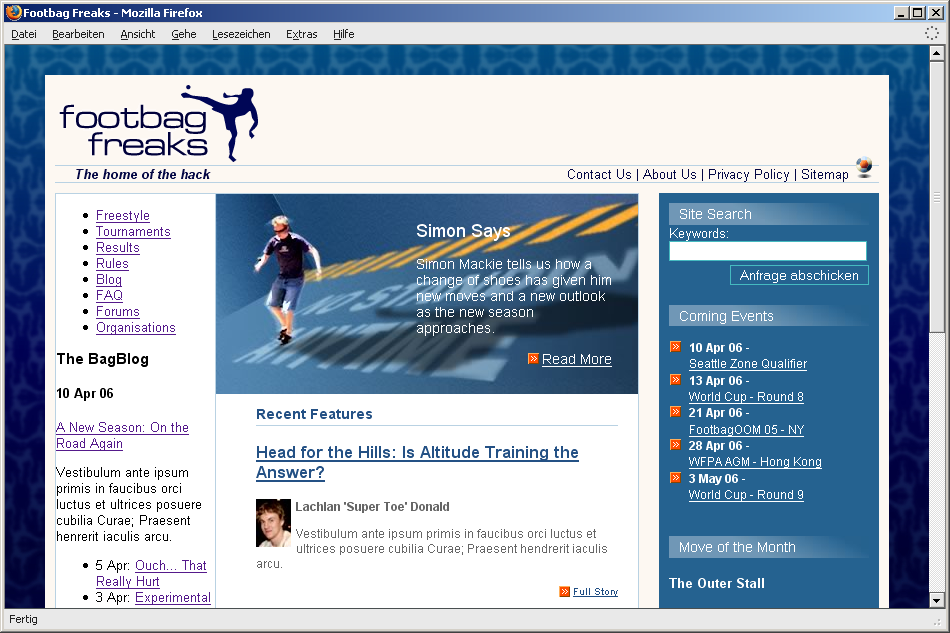Click the vertical scrollbar thumb
The image size is (950, 633).
click(937, 196)
